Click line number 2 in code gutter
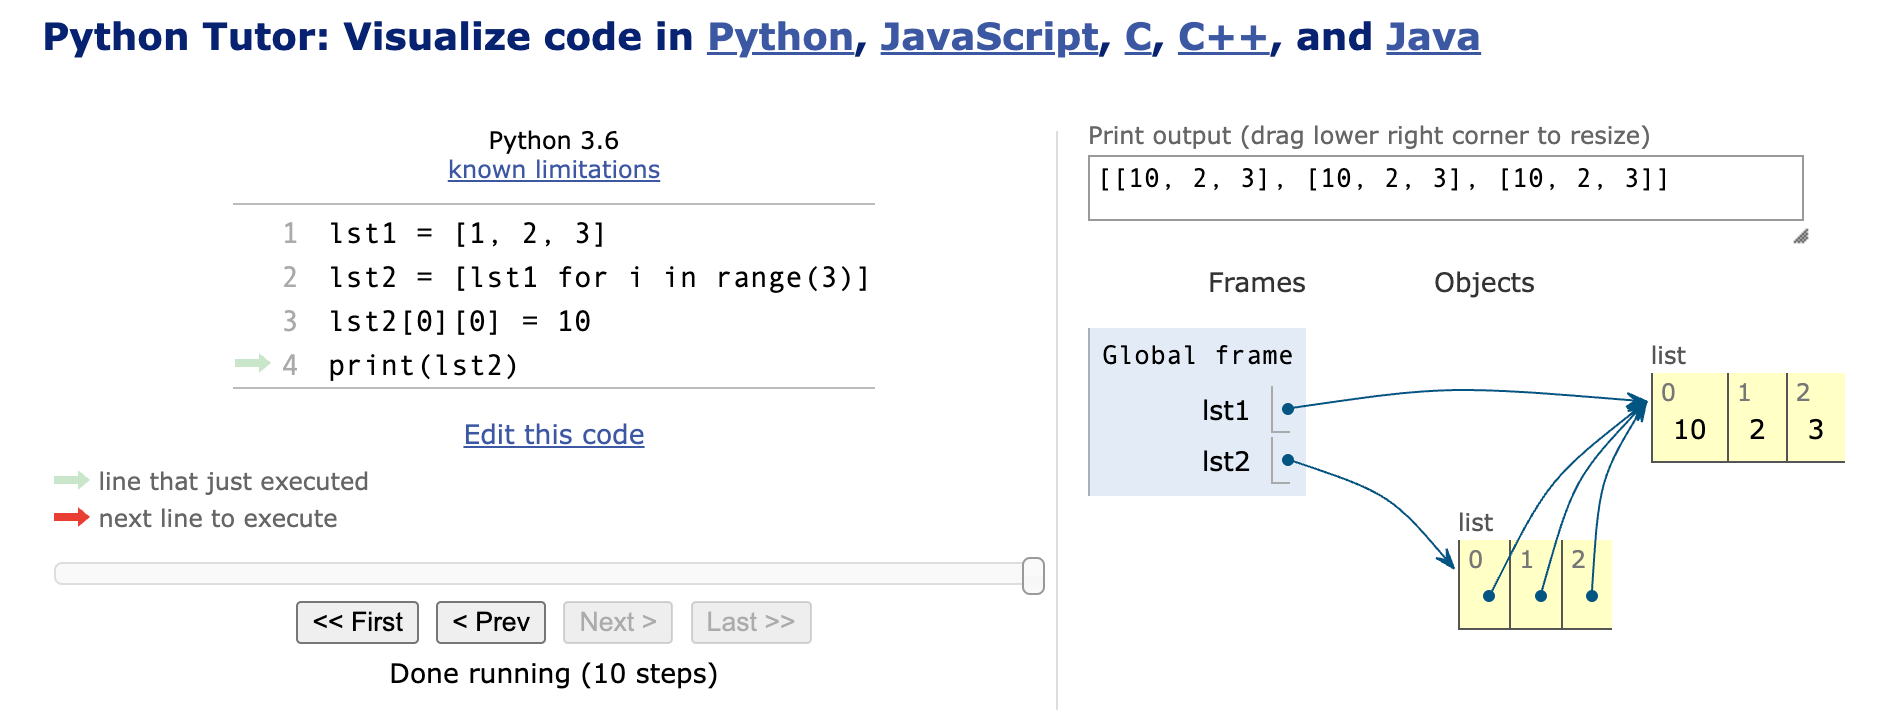Viewport: 1888px width, 710px height. coord(290,278)
